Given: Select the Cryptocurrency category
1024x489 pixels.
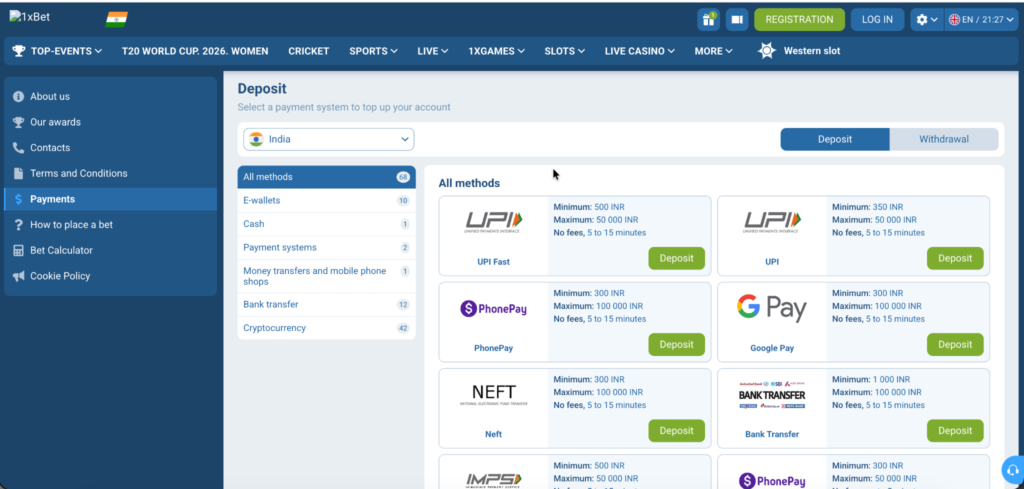Looking at the screenshot, I should click(327, 328).
